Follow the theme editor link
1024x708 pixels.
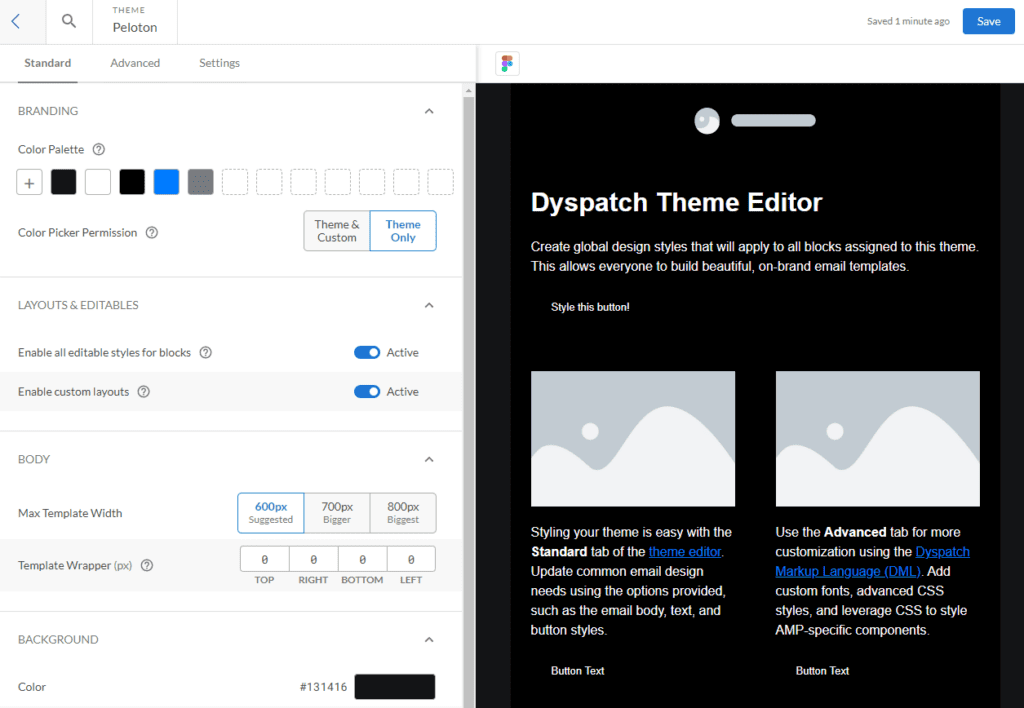click(x=684, y=552)
